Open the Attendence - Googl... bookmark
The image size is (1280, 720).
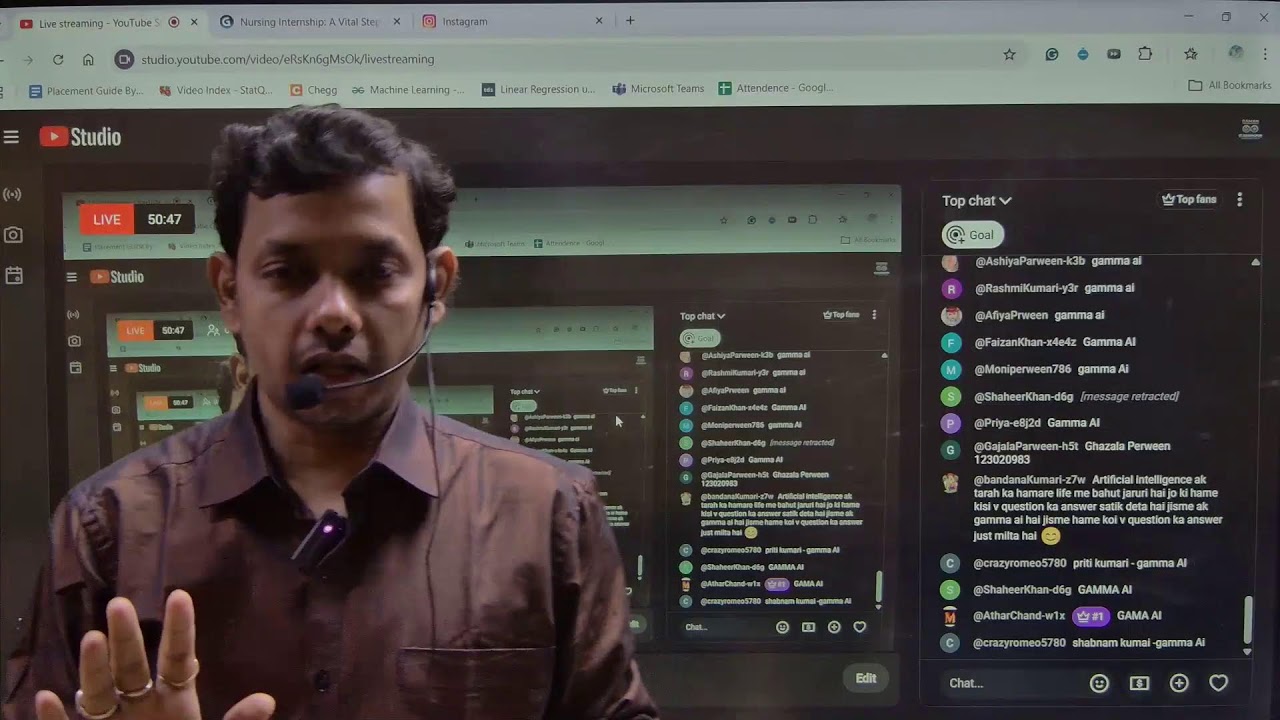[x=776, y=88]
